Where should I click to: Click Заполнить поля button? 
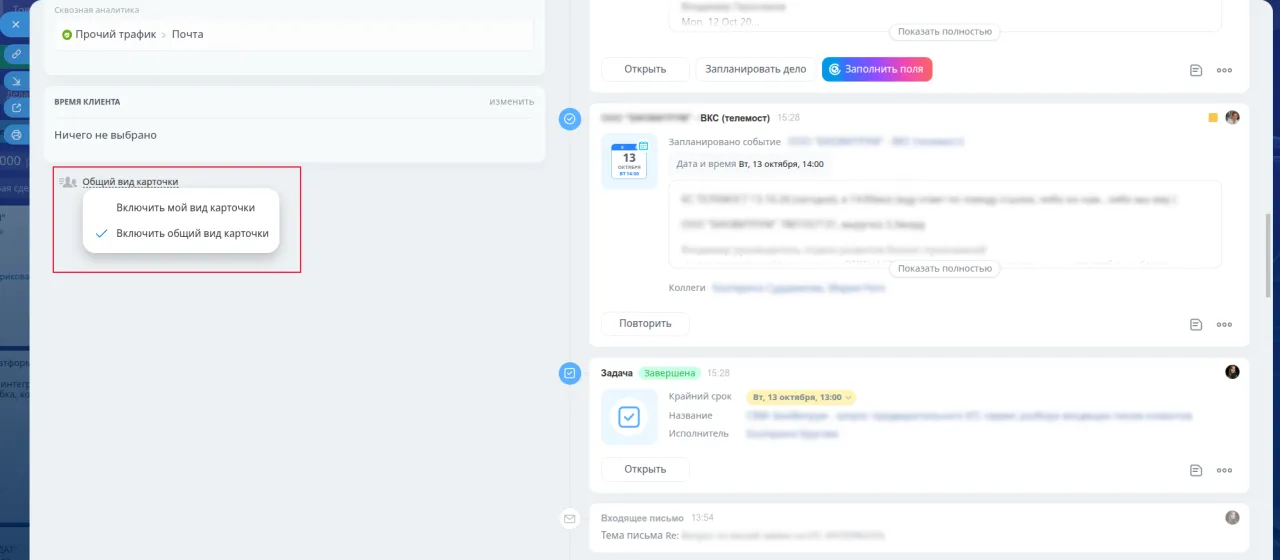click(877, 69)
